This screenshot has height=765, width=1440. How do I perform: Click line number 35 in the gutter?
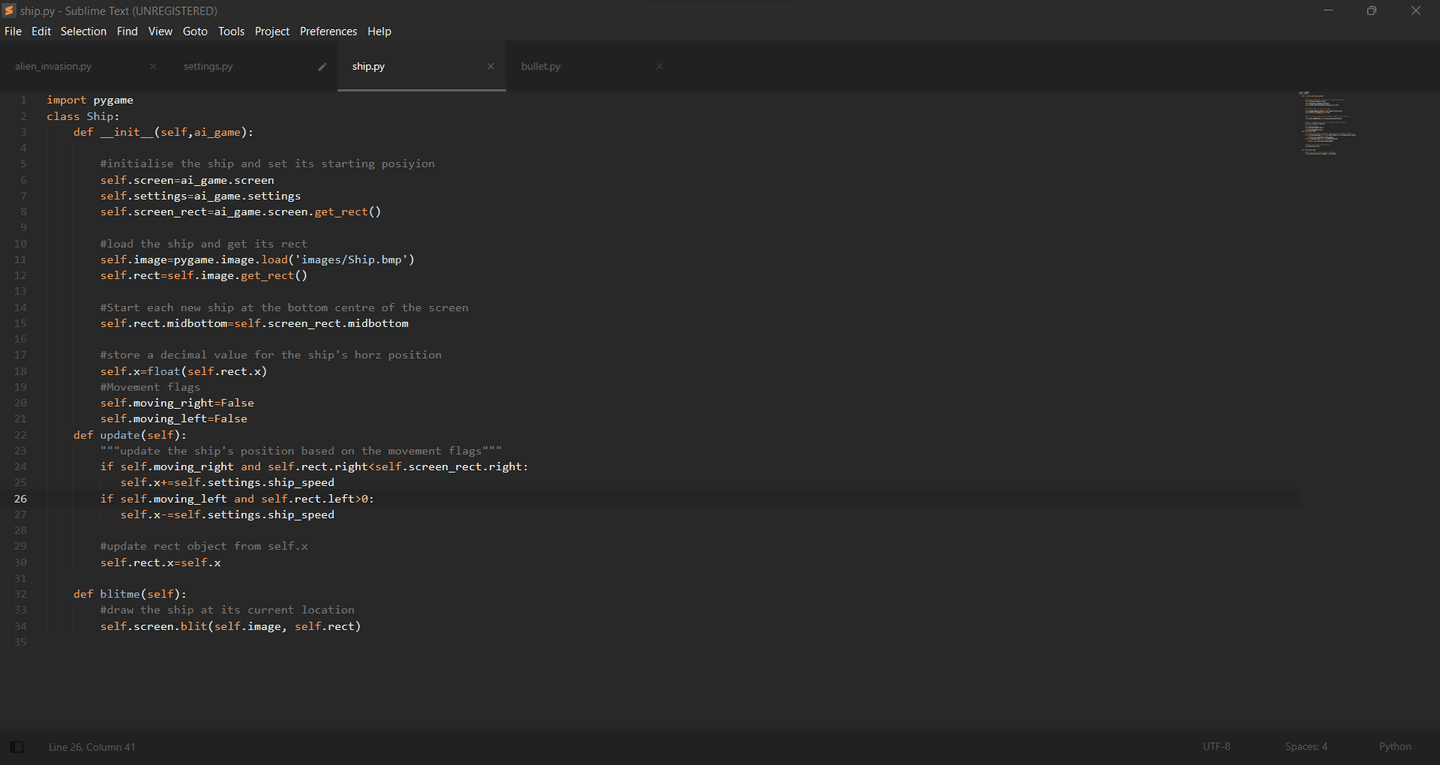click(x=21, y=642)
